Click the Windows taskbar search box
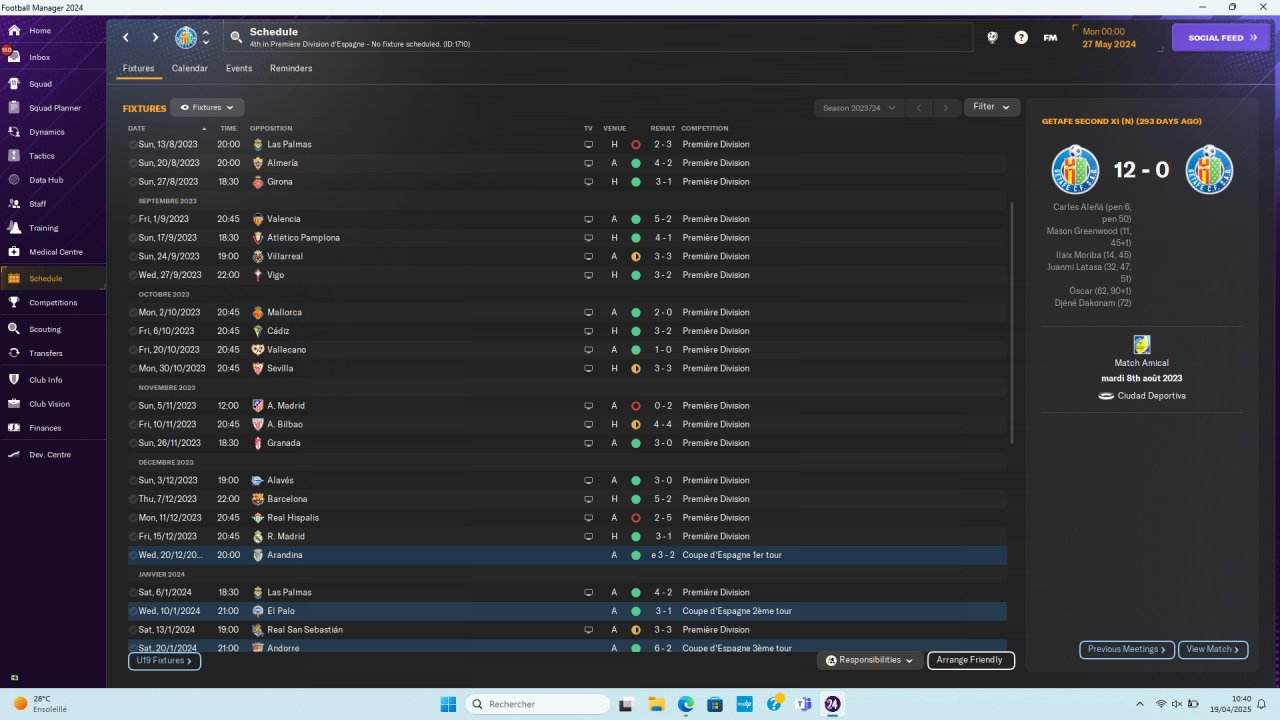The width and height of the screenshot is (1280, 720). pos(538,704)
